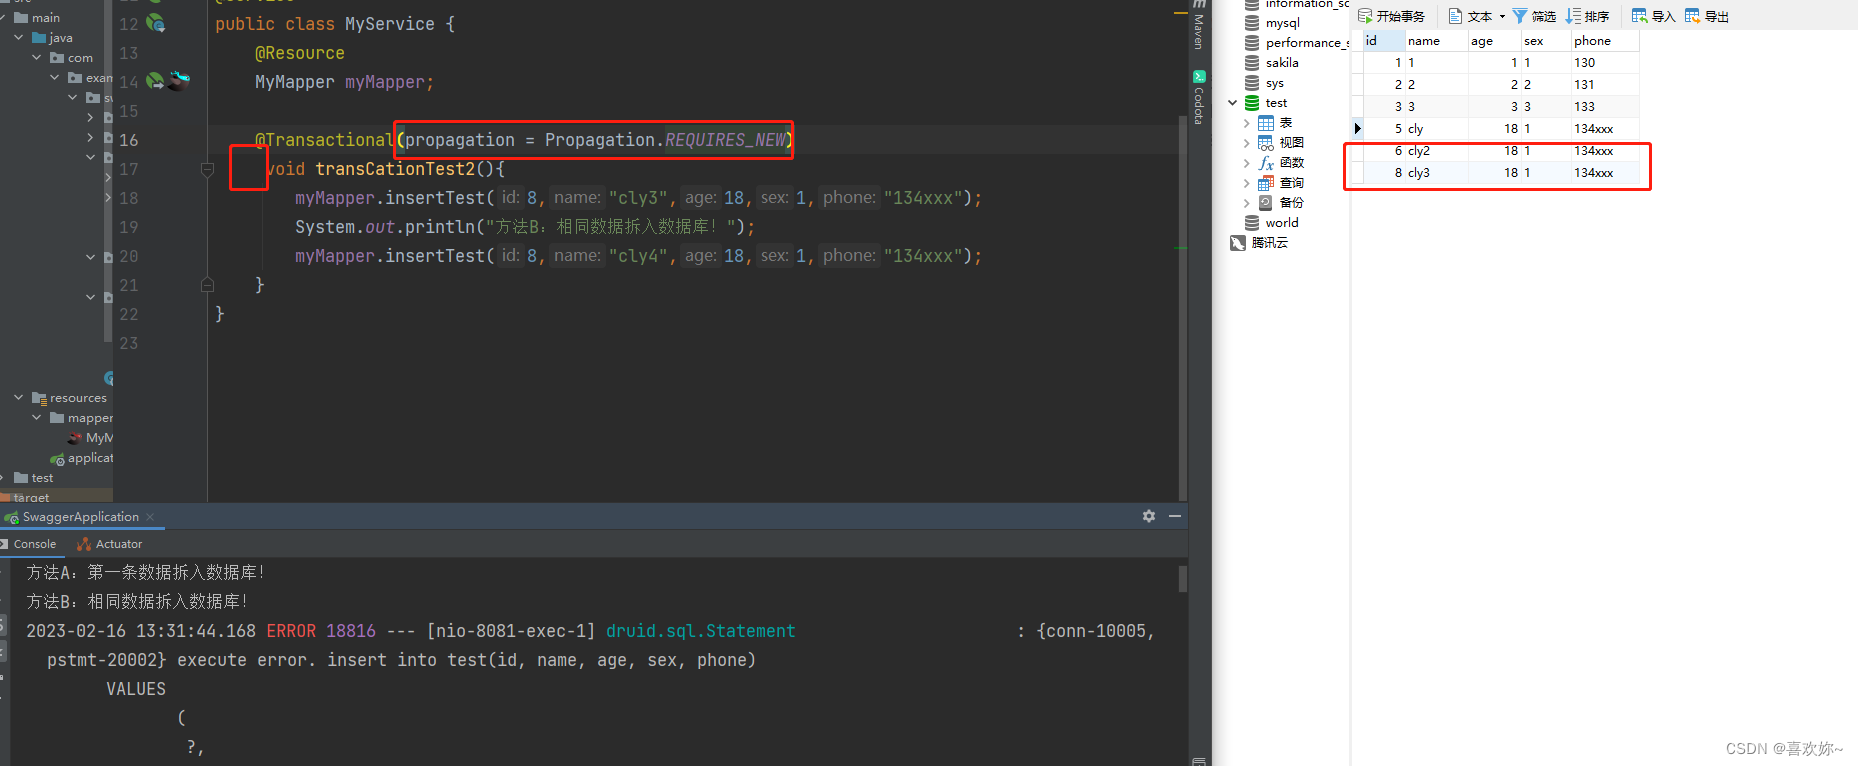The height and width of the screenshot is (766, 1858).
Task: Click line number 16 in the gutter
Action: [129, 140]
